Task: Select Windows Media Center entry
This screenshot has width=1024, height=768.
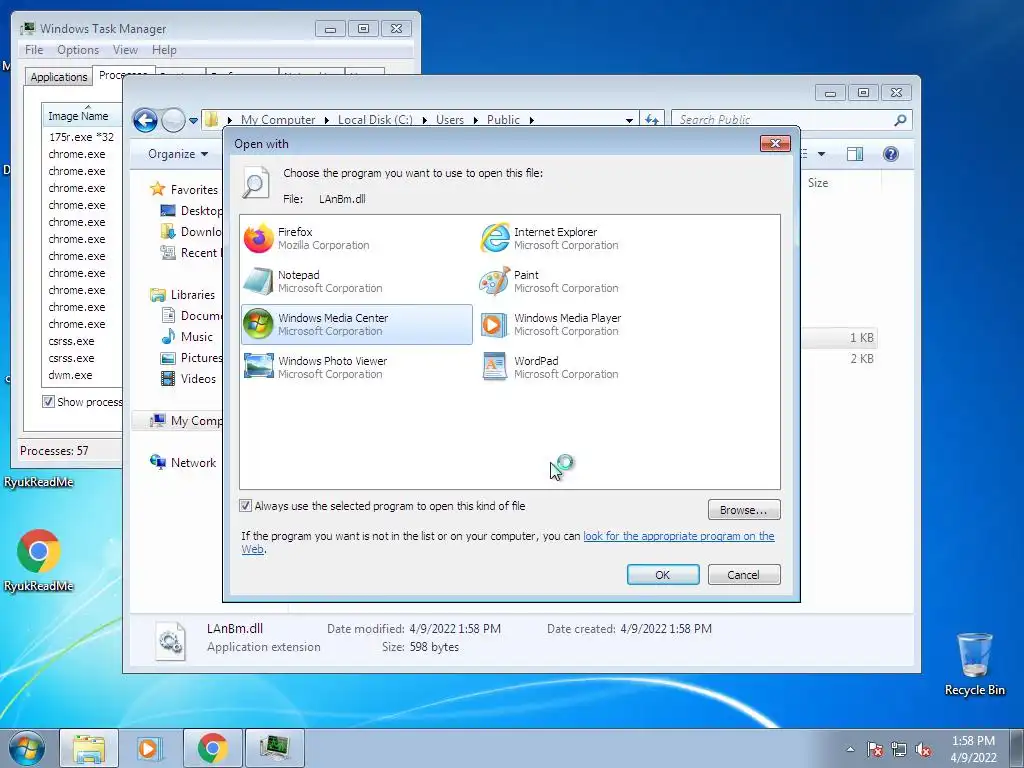Action: click(x=357, y=324)
